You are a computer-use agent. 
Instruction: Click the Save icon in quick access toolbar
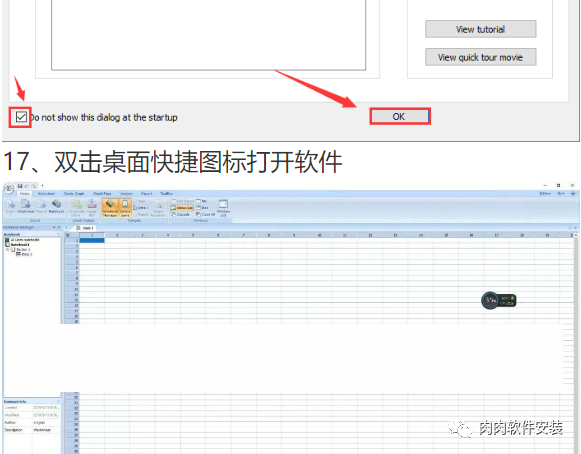coord(20,186)
